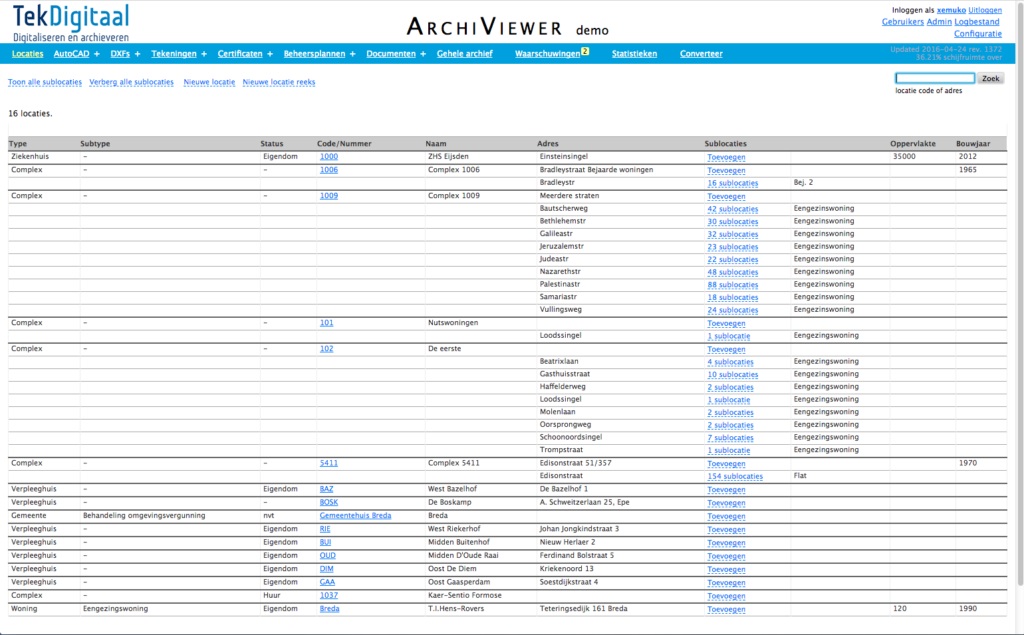Open location code GAA
The image size is (1024, 635).
pos(327,582)
